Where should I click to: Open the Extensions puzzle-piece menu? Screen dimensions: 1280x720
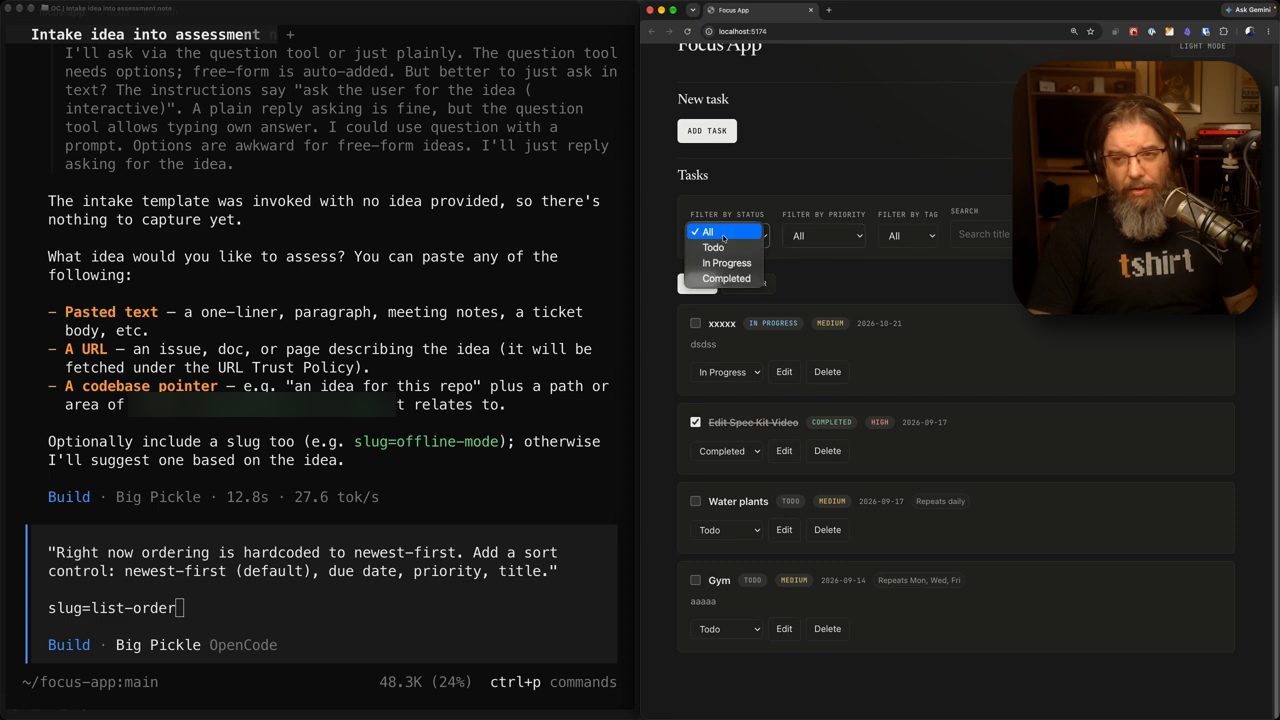tap(1223, 31)
